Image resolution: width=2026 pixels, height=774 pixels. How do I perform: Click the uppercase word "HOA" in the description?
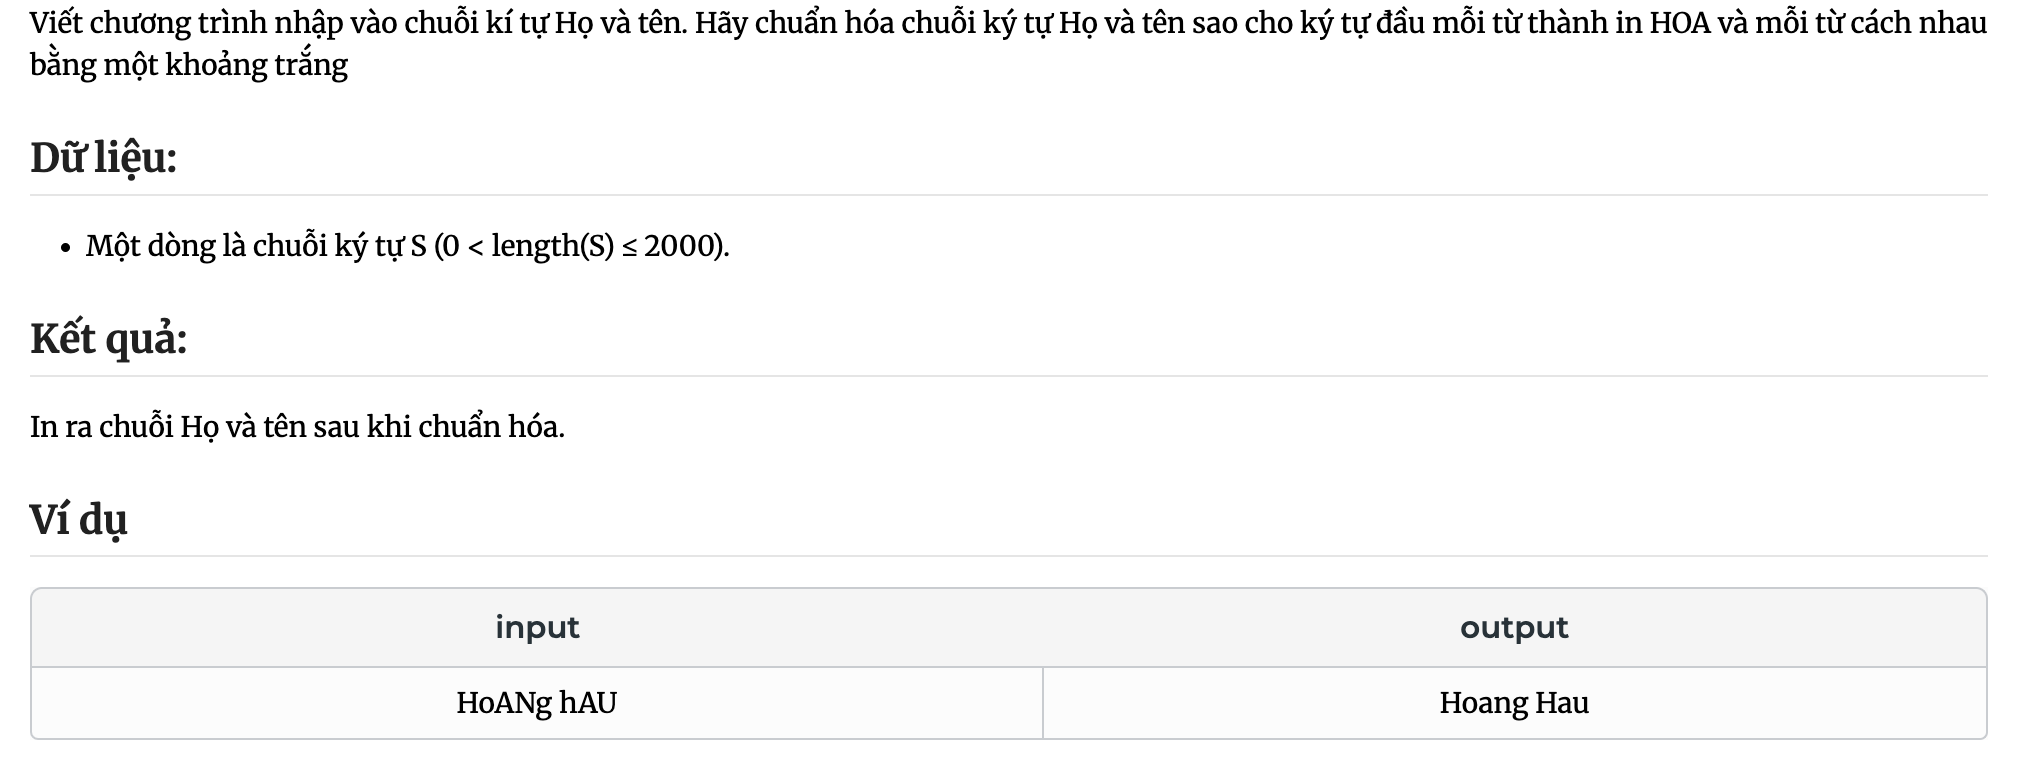click(x=1680, y=23)
